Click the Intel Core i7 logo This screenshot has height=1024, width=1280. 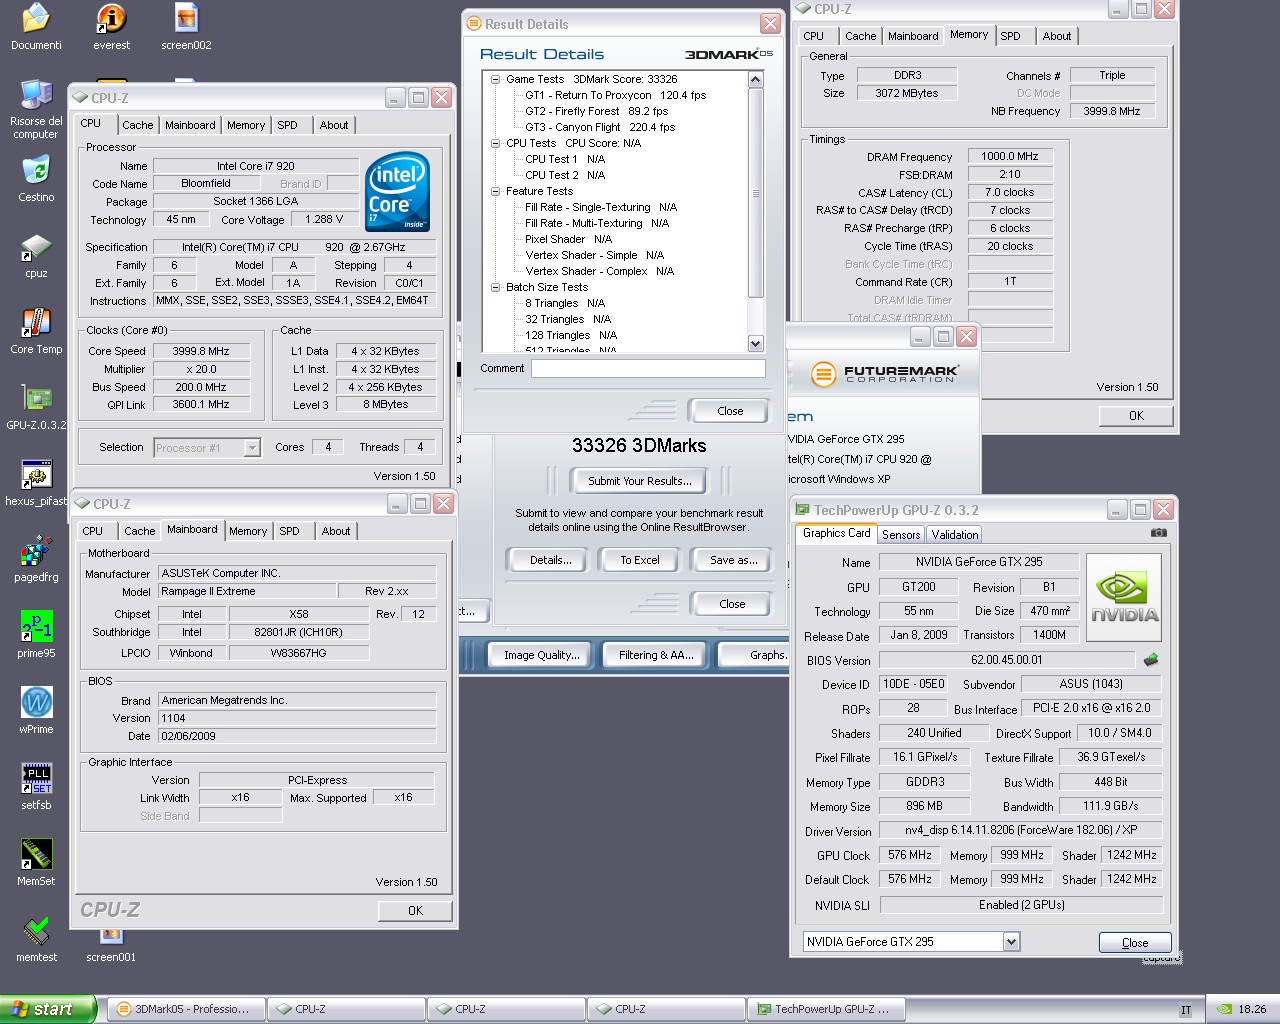pyautogui.click(x=397, y=191)
